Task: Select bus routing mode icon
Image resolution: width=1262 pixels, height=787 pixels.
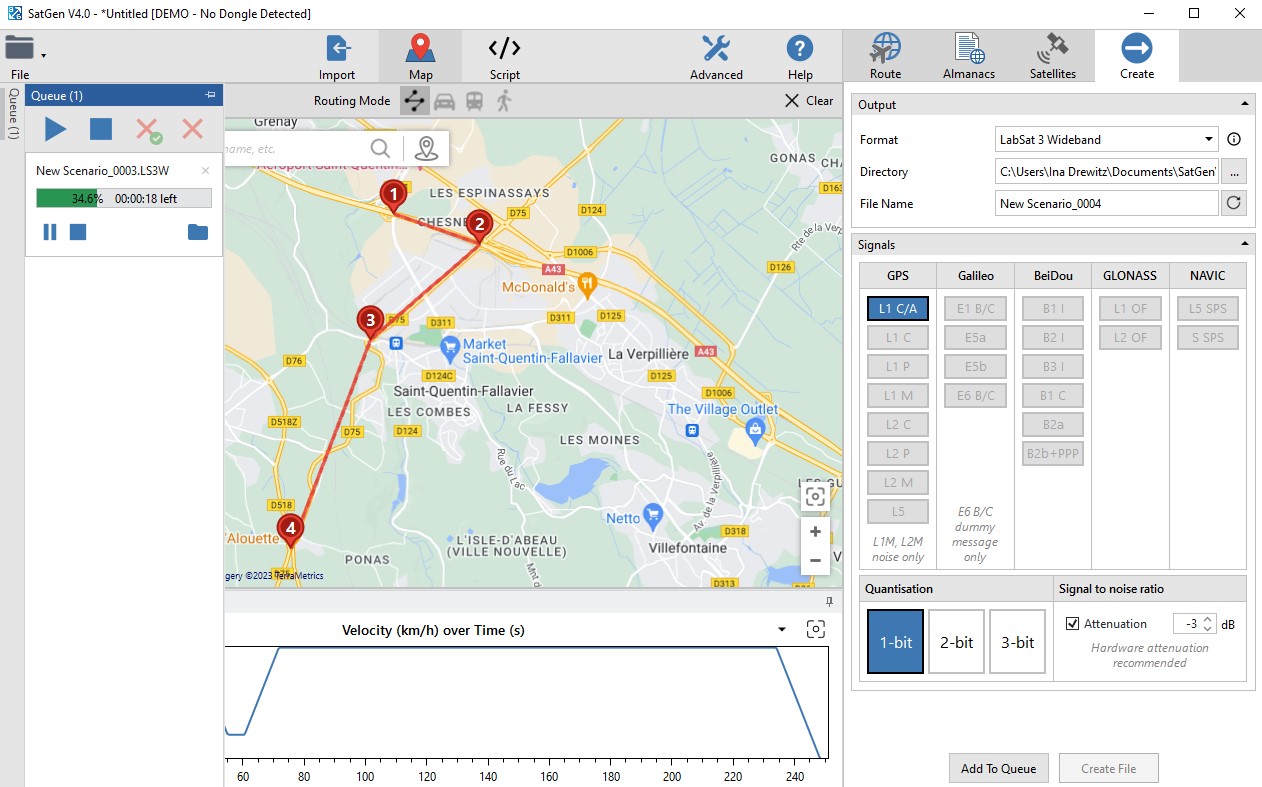Action: 474,101
